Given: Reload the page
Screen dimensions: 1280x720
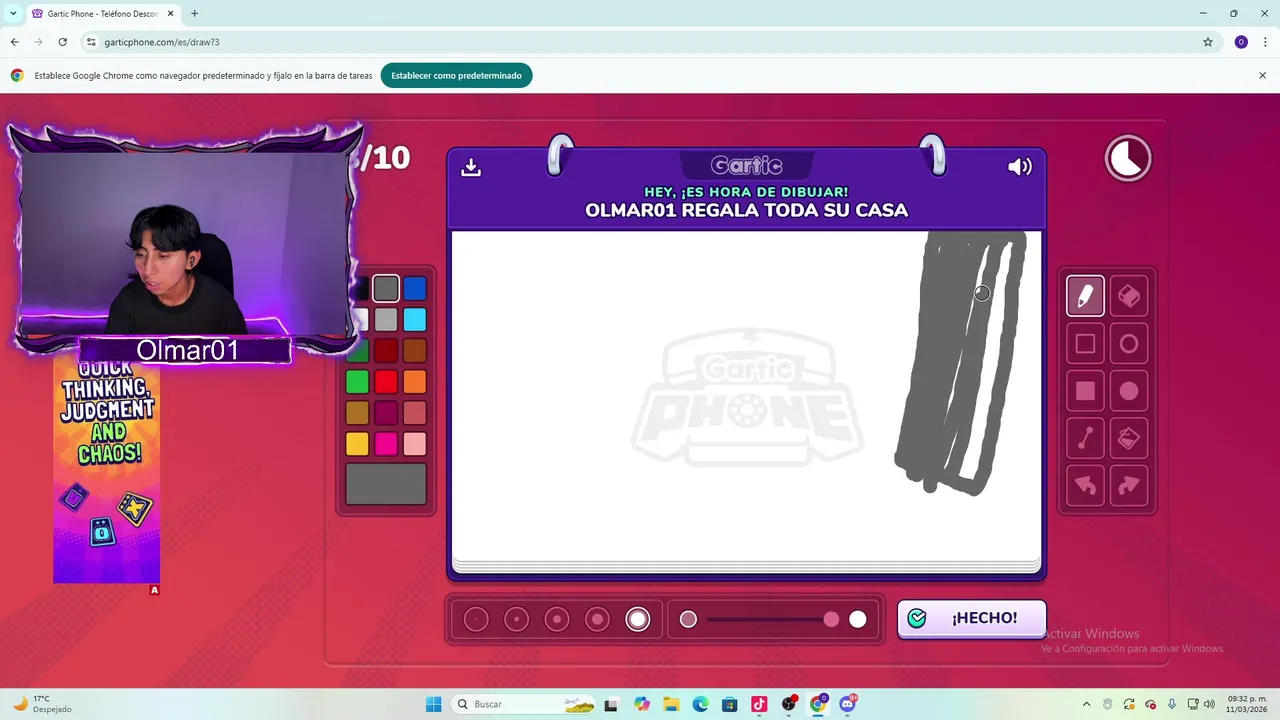Looking at the screenshot, I should pos(62,42).
